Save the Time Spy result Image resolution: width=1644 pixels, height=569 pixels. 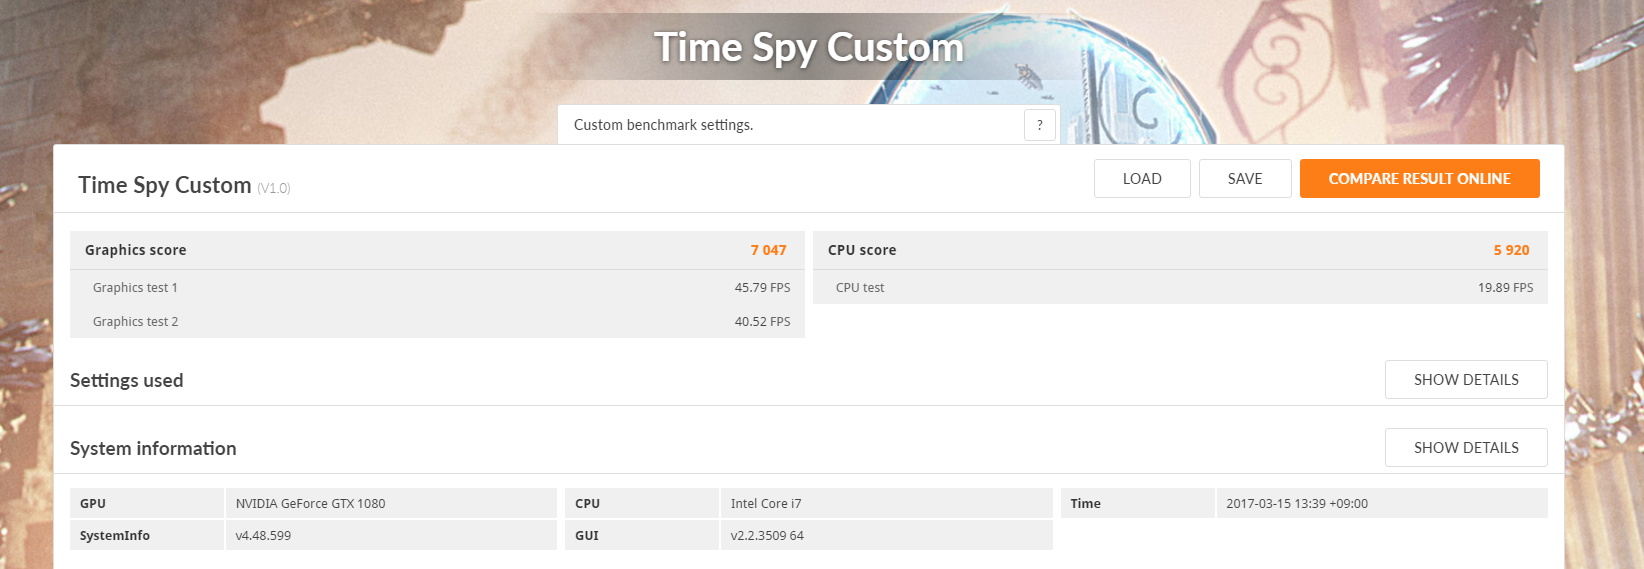click(x=1245, y=179)
